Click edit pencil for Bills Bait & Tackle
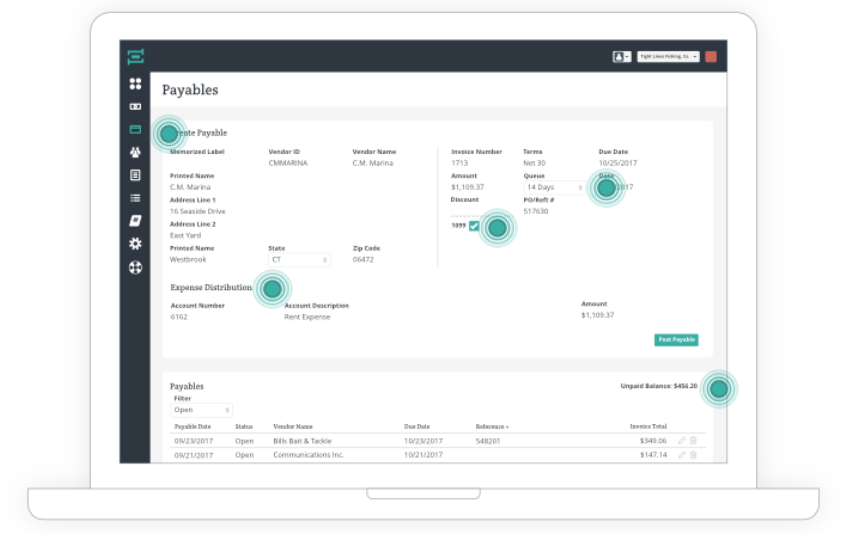Screen dimensions: 847x534 tap(682, 441)
